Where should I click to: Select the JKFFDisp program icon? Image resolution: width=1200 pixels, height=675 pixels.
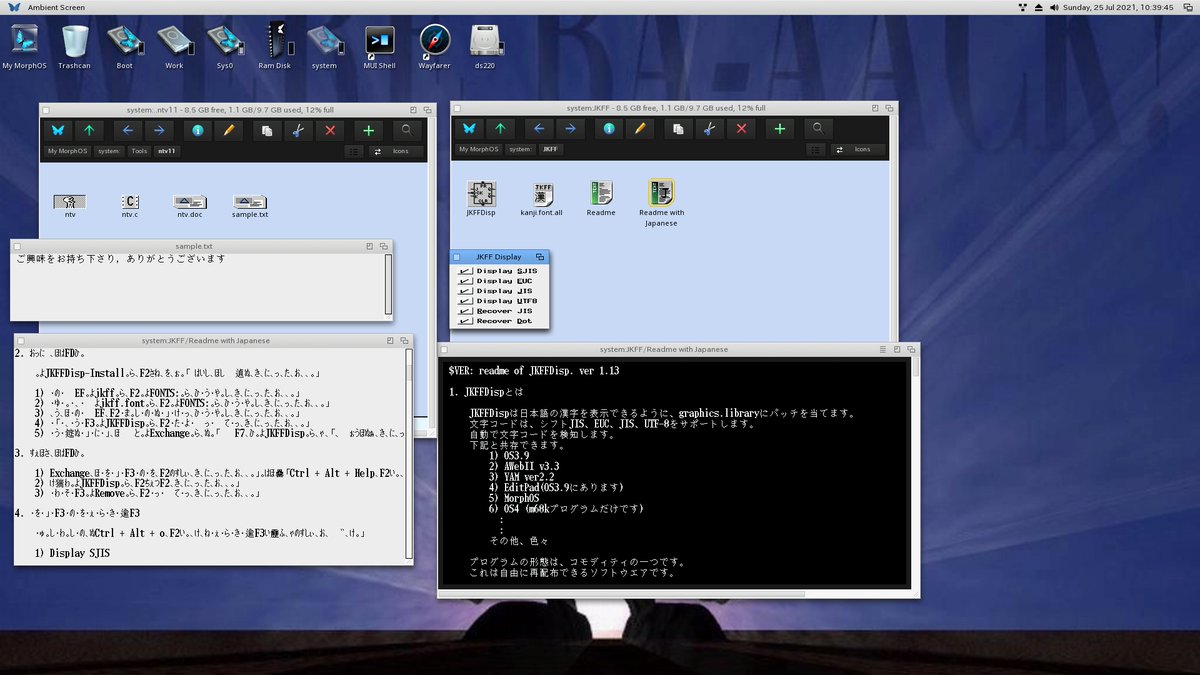click(x=481, y=198)
